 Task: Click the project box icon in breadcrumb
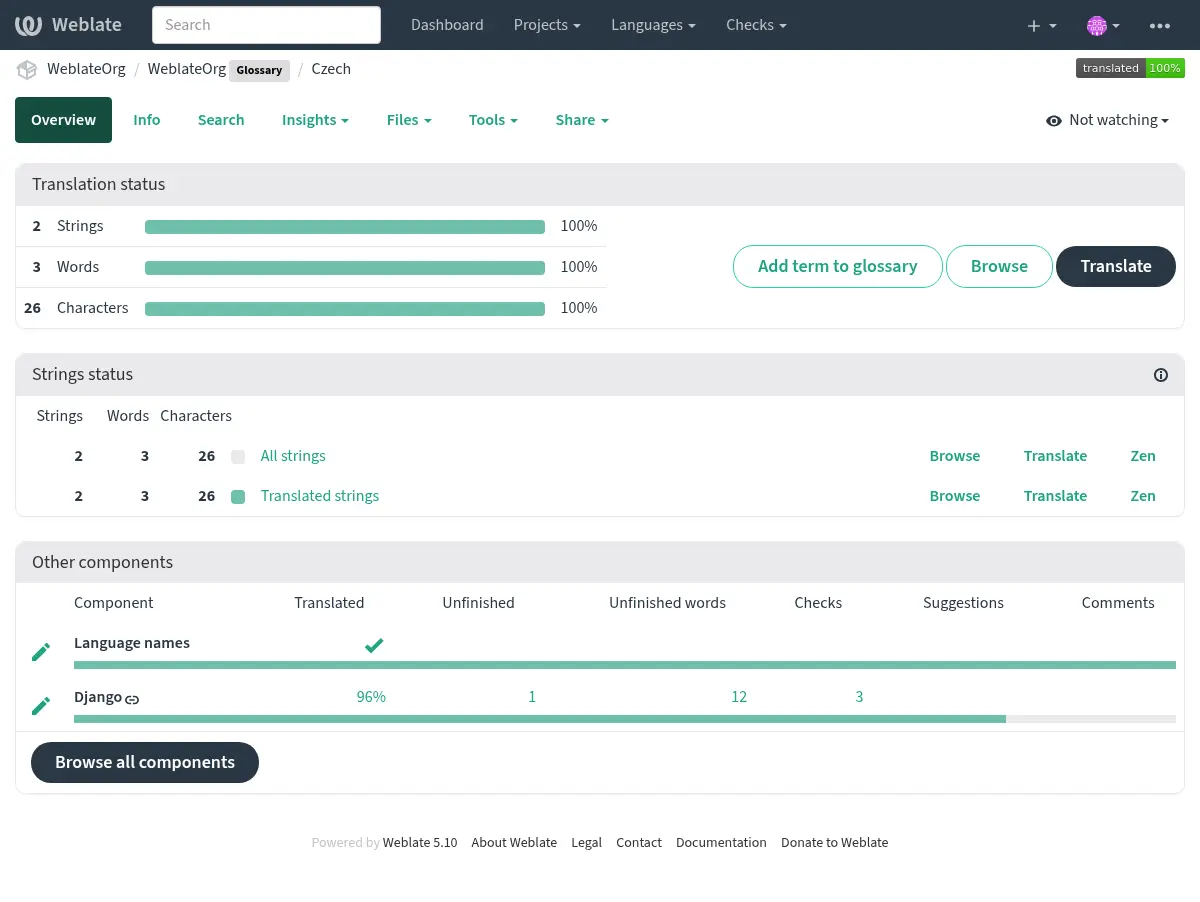click(26, 70)
